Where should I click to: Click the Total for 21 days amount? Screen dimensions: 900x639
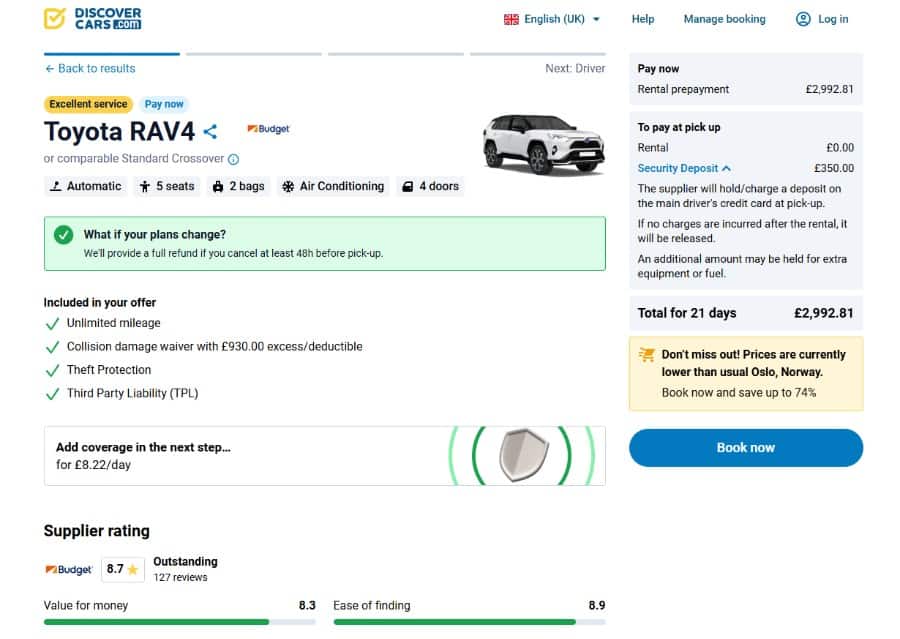click(x=824, y=313)
